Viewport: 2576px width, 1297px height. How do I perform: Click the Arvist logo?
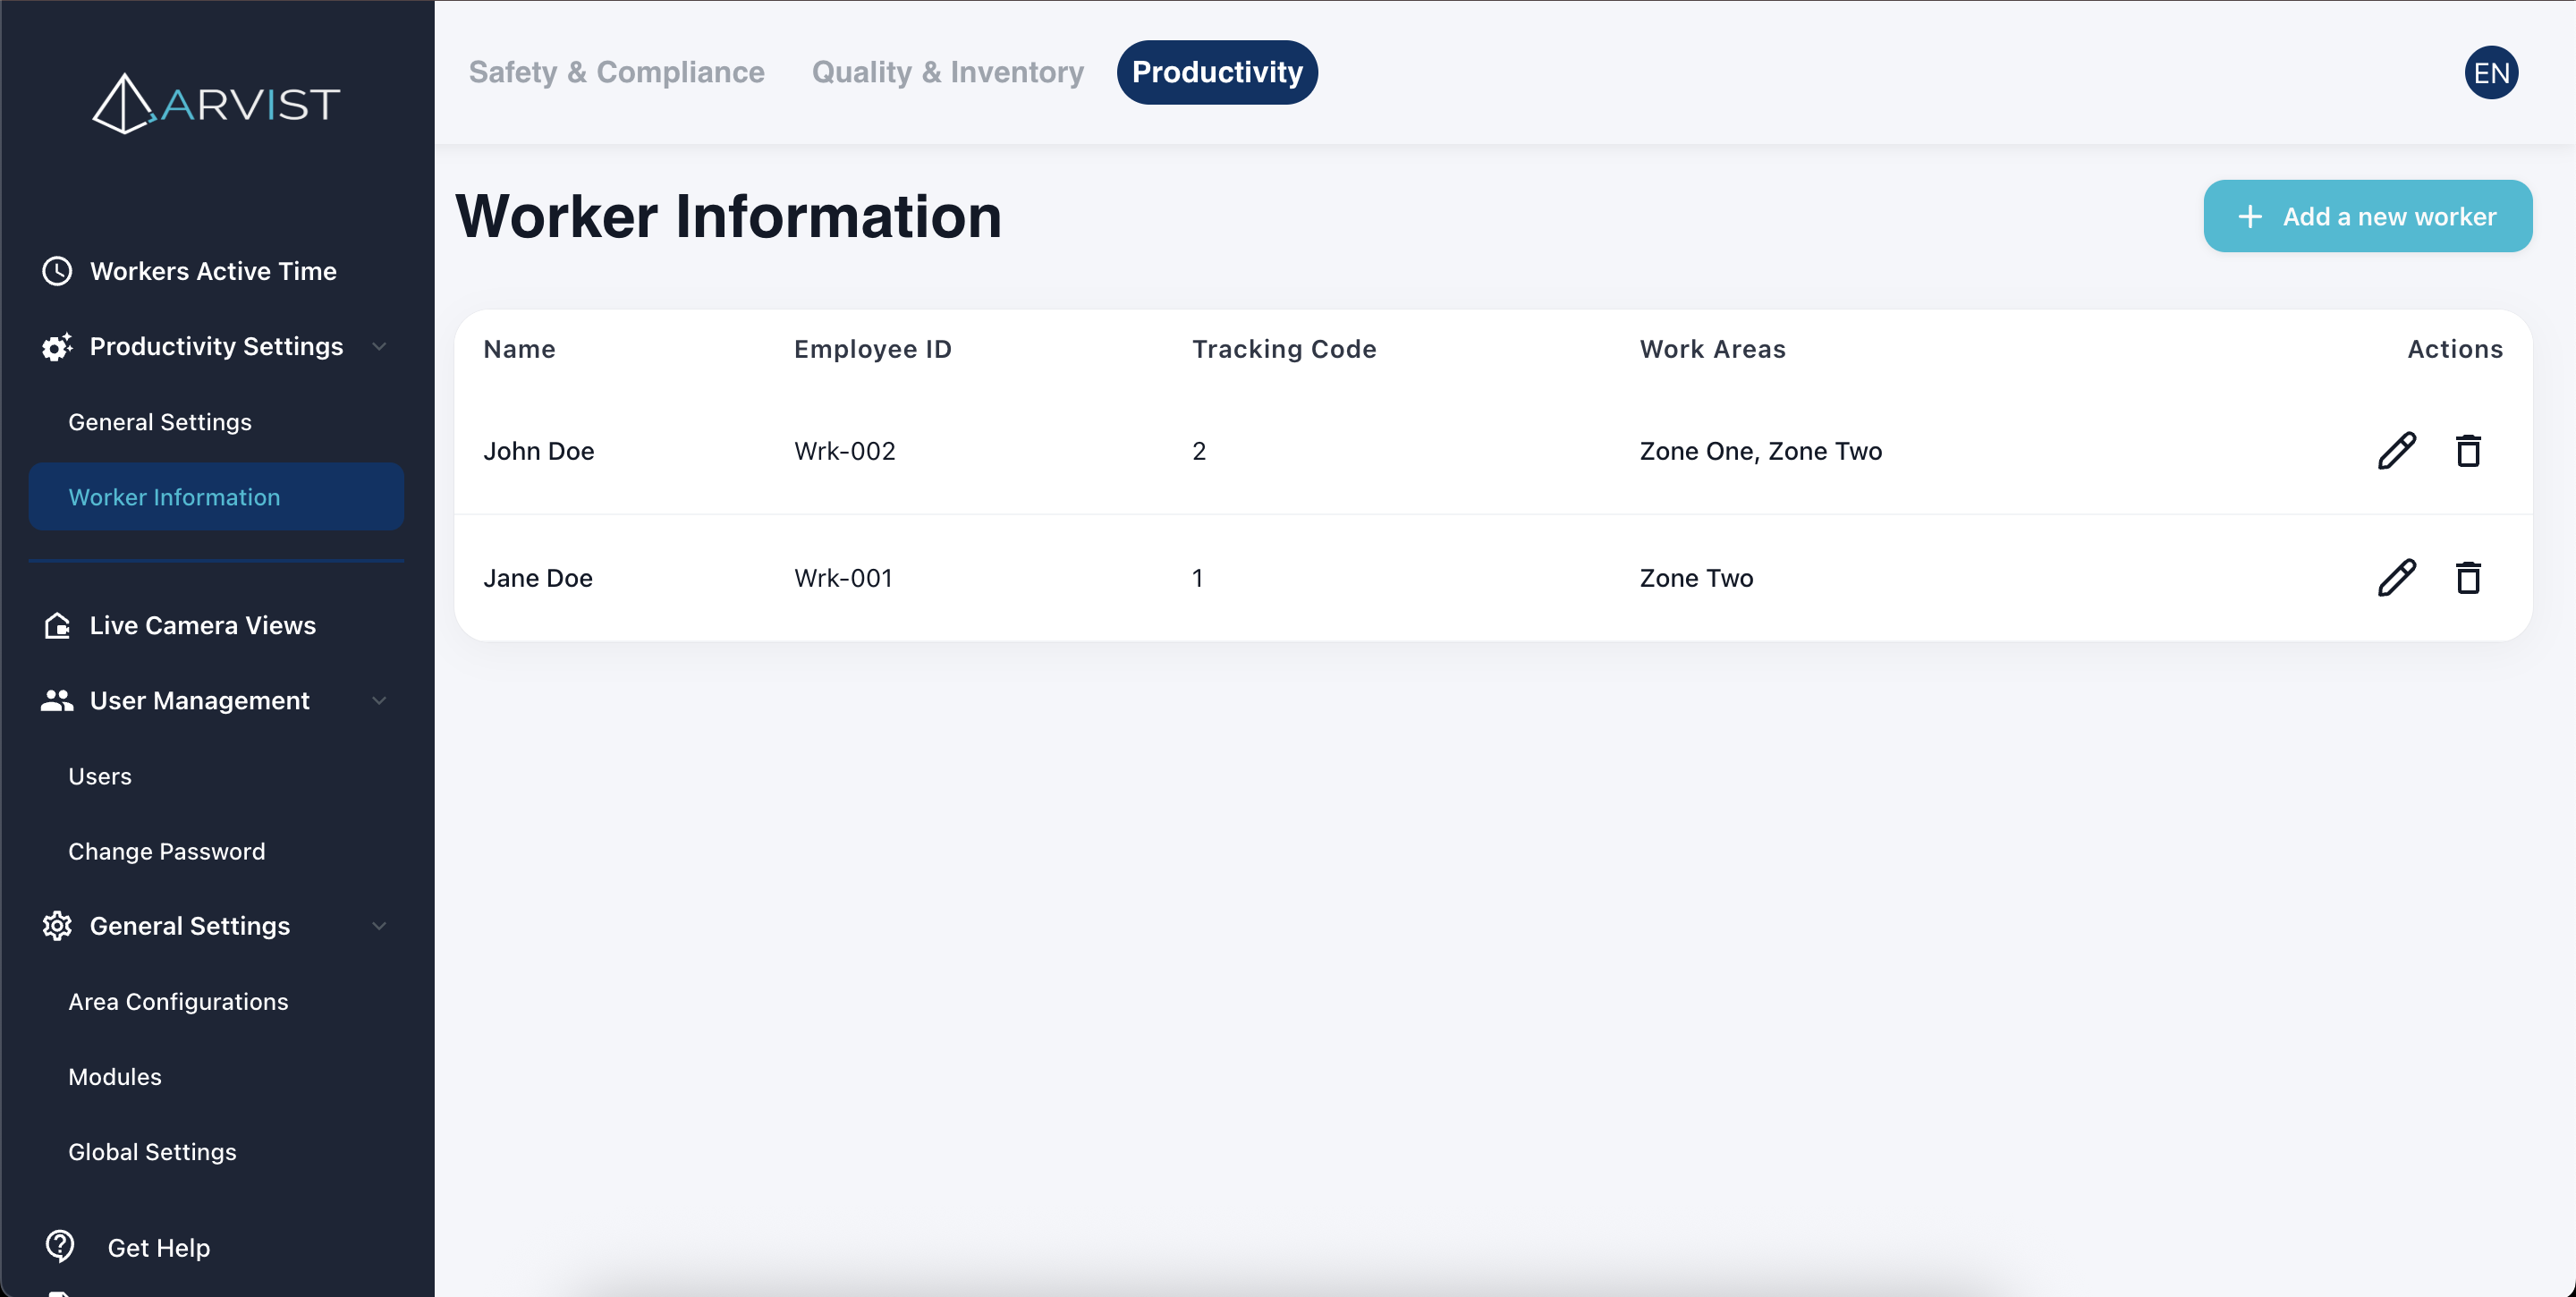click(x=216, y=103)
